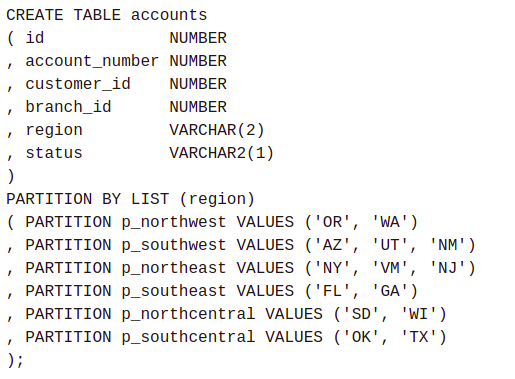This screenshot has height=379, width=515.
Task: Click the p_southcentral partition name
Action: coord(188,337)
